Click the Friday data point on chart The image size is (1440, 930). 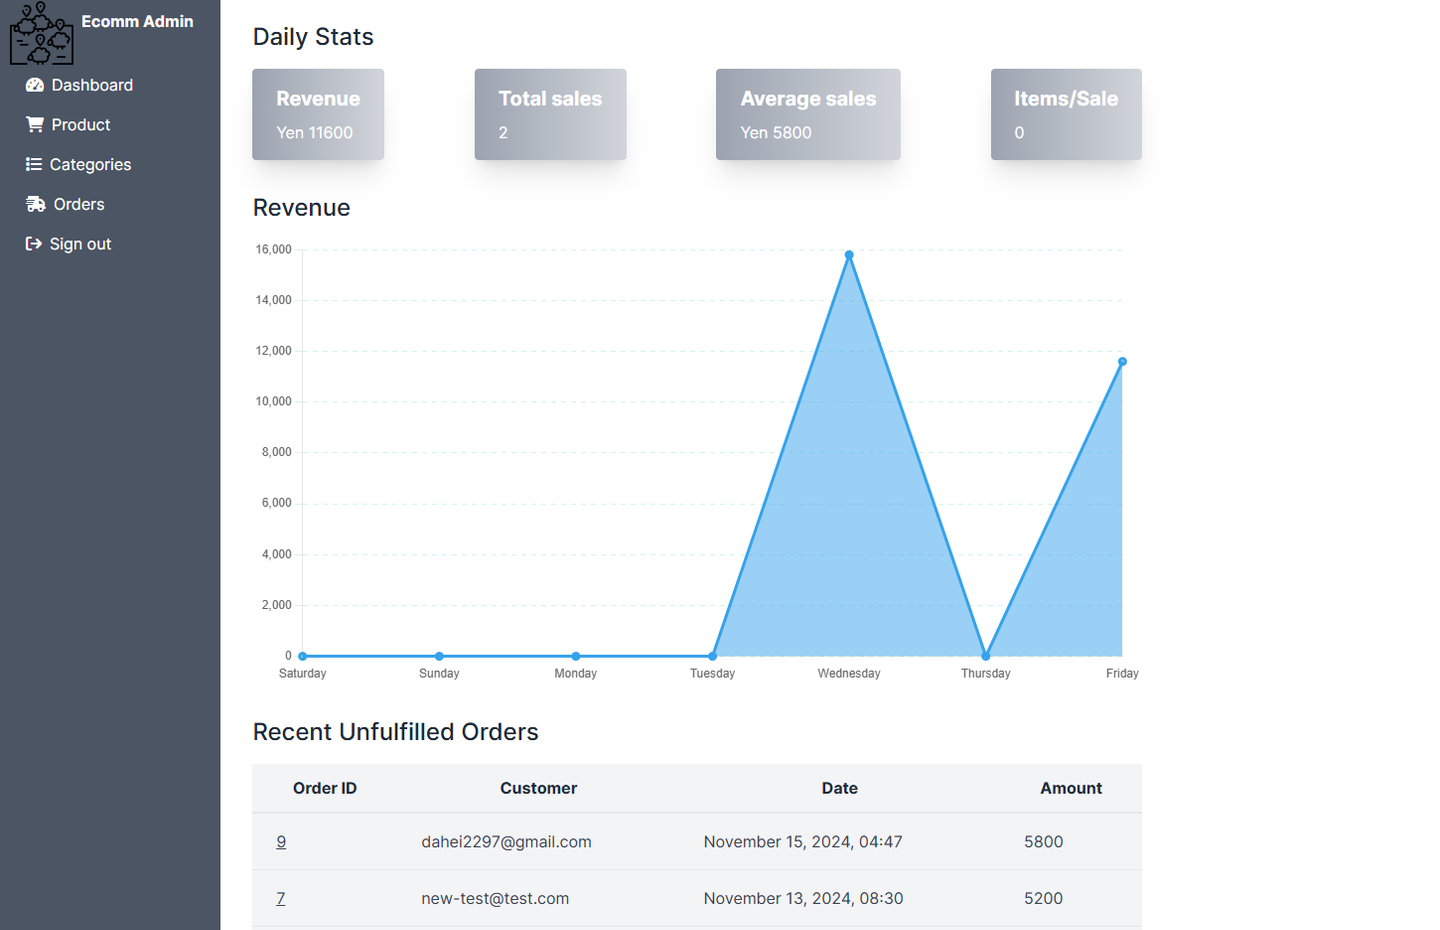(x=1122, y=362)
